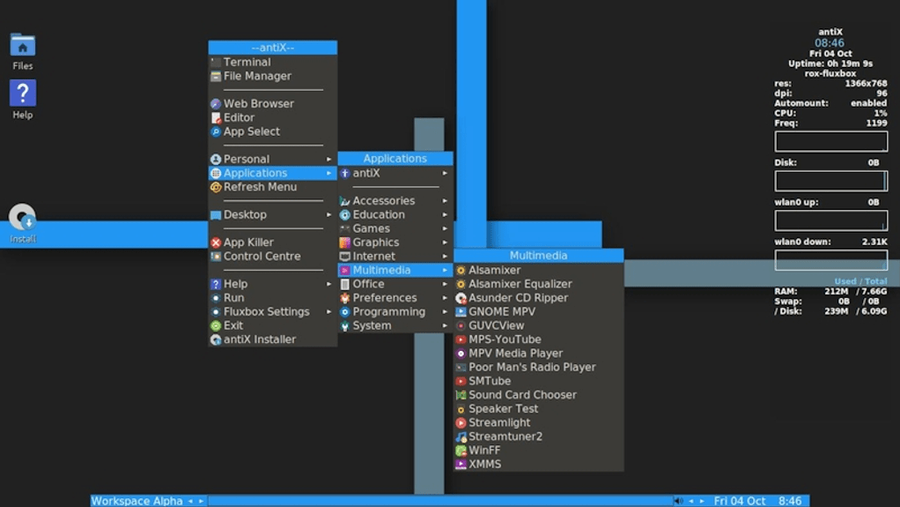Click the green Exit icon
The height and width of the screenshot is (507, 900).
(216, 326)
